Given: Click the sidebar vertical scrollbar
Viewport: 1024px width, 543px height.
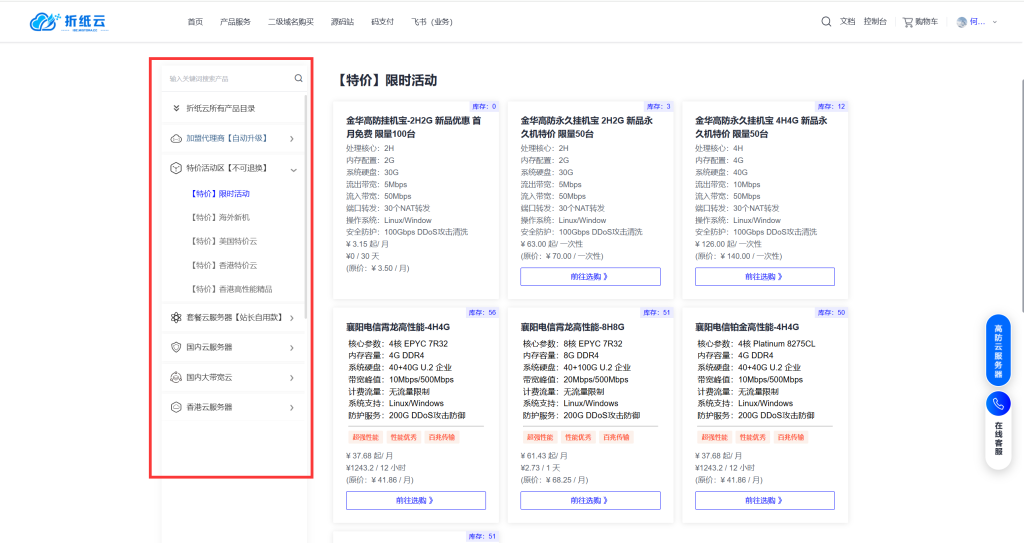Looking at the screenshot, I should [x=306, y=209].
